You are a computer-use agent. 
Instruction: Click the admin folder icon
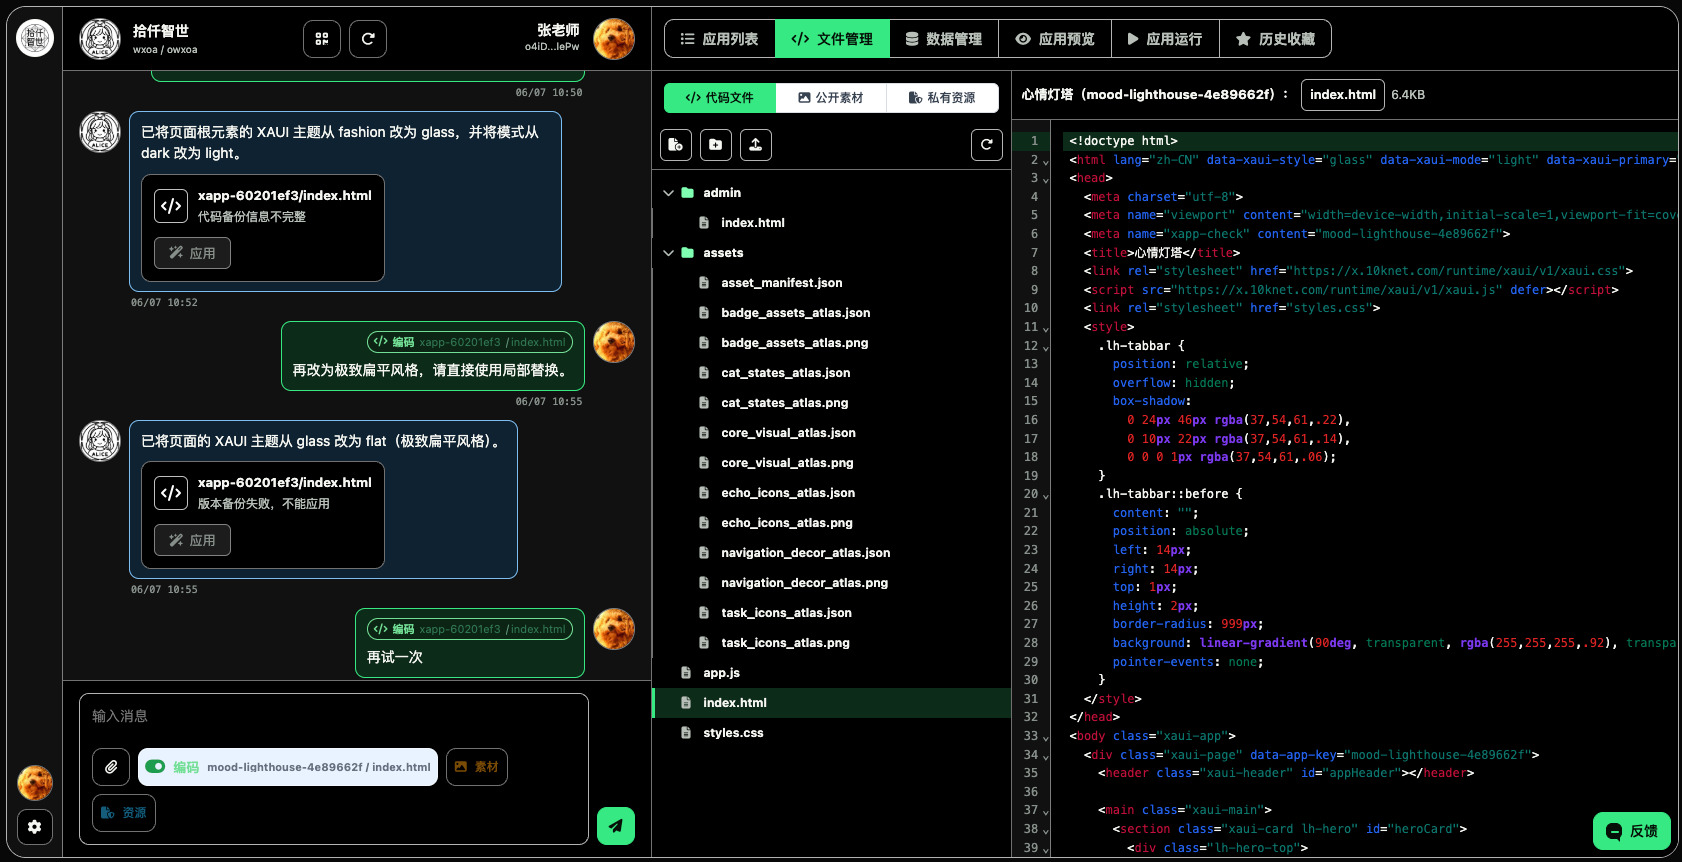click(688, 193)
